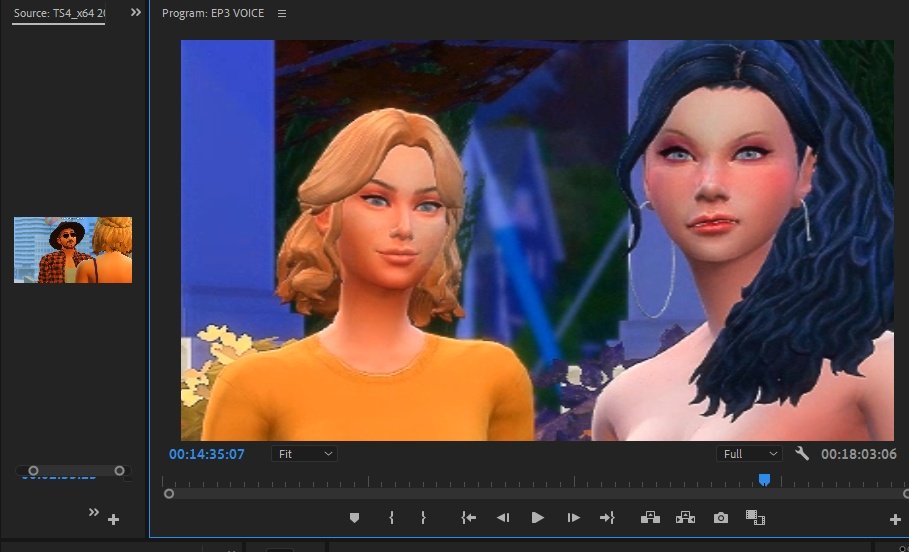Click the Lift button
The width and height of the screenshot is (909, 552).
[x=650, y=517]
